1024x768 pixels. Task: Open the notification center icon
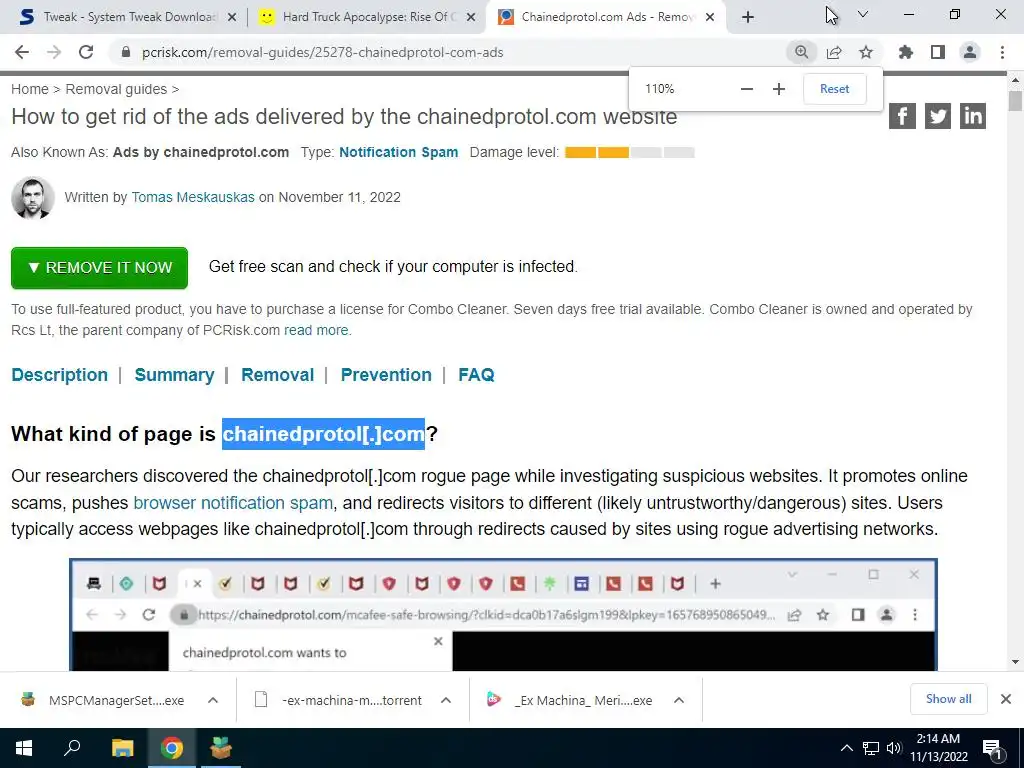992,749
